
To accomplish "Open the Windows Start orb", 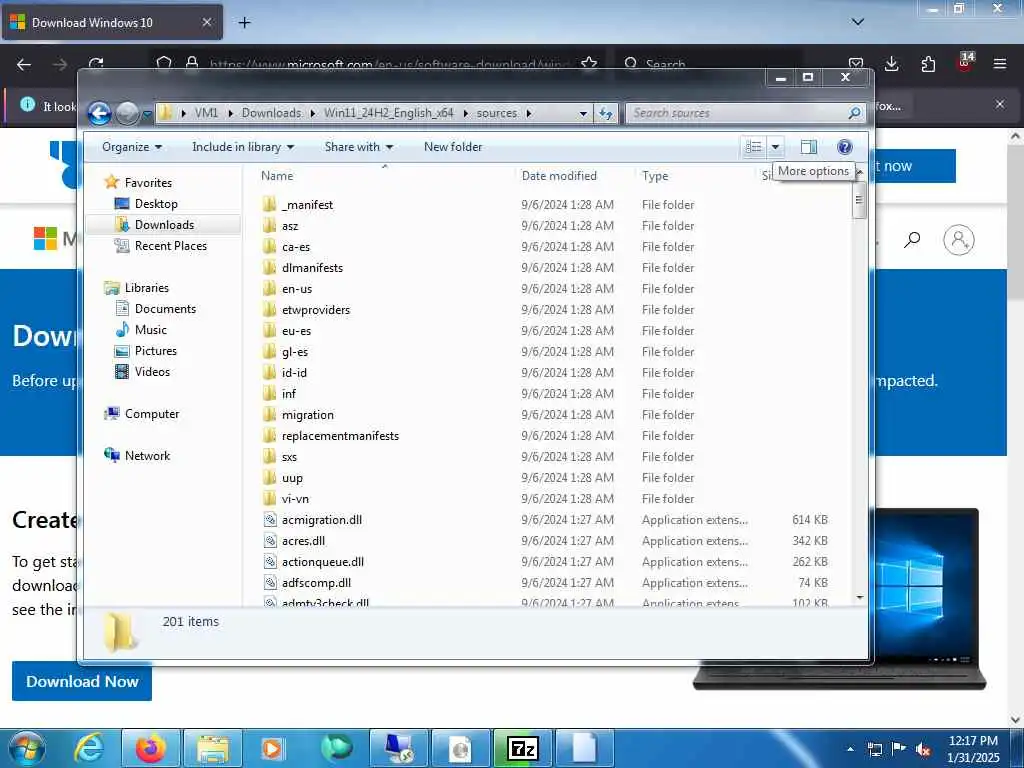I will (x=27, y=748).
